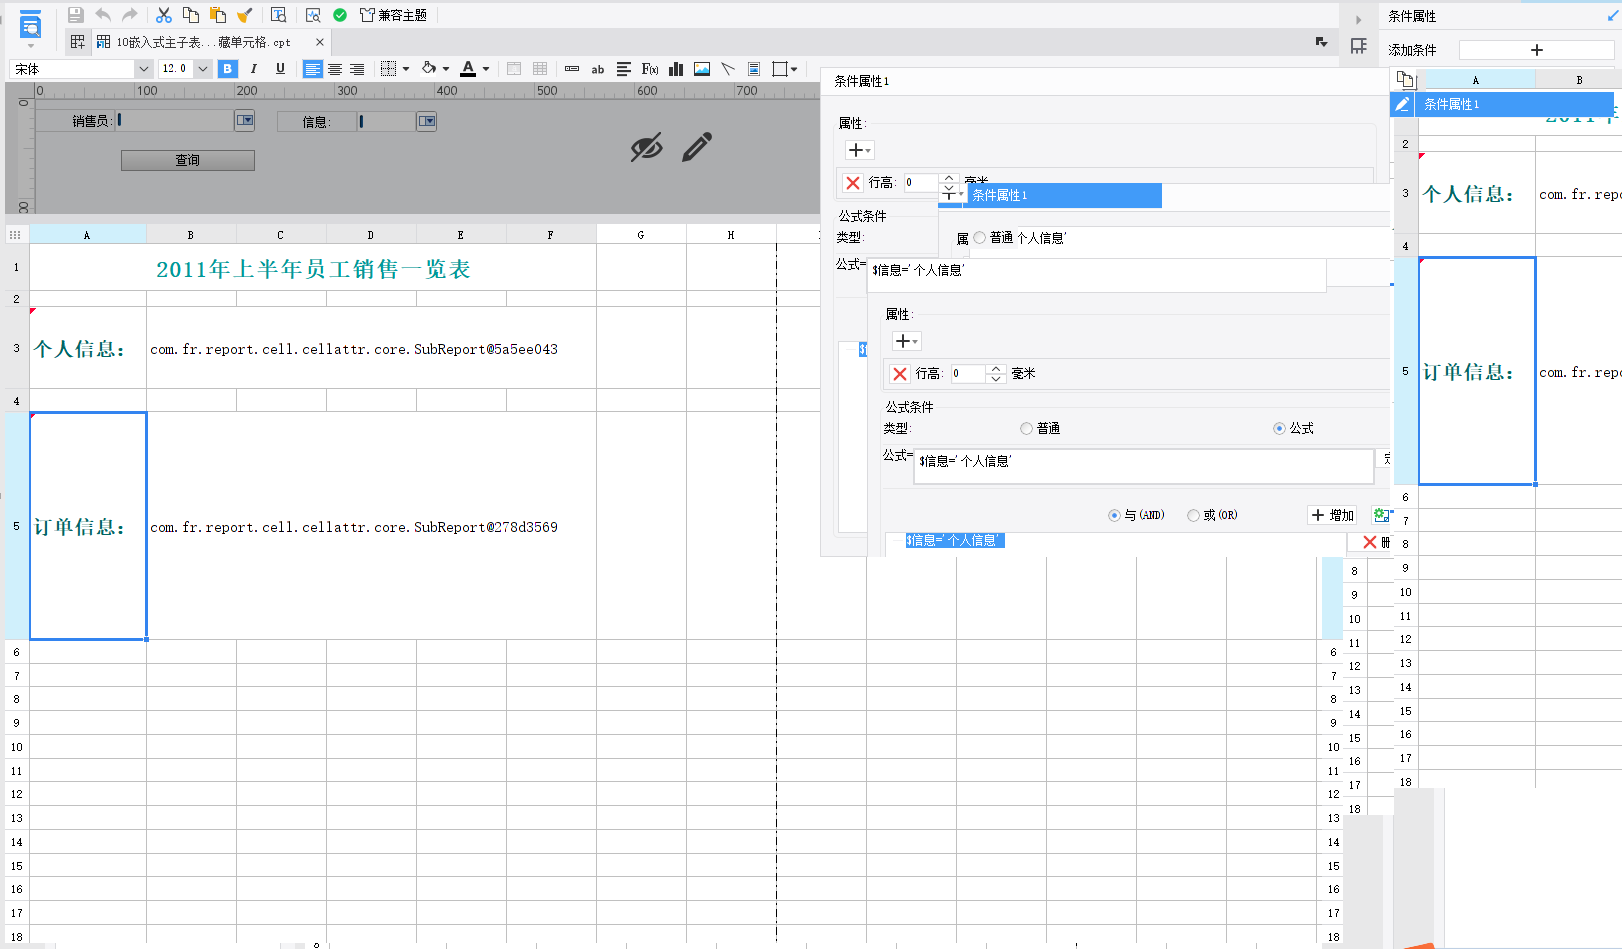Click the 查询 query button
The image size is (1622, 949).
[x=188, y=160]
